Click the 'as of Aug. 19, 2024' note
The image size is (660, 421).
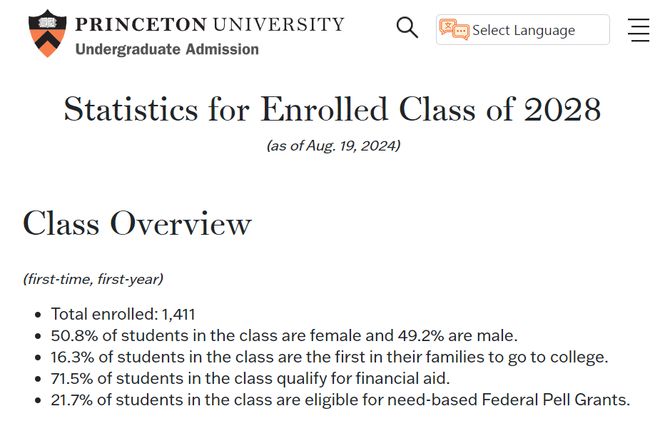point(333,146)
